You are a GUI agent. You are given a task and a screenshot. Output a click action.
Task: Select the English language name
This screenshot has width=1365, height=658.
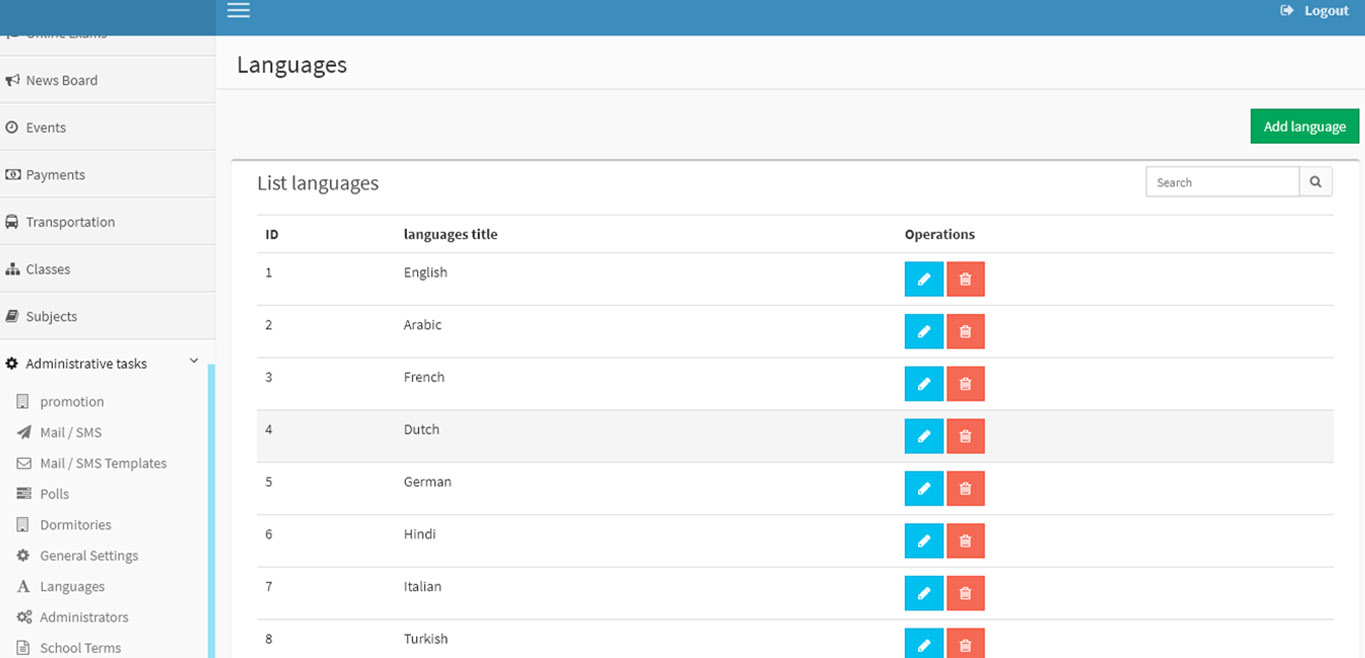(x=425, y=272)
